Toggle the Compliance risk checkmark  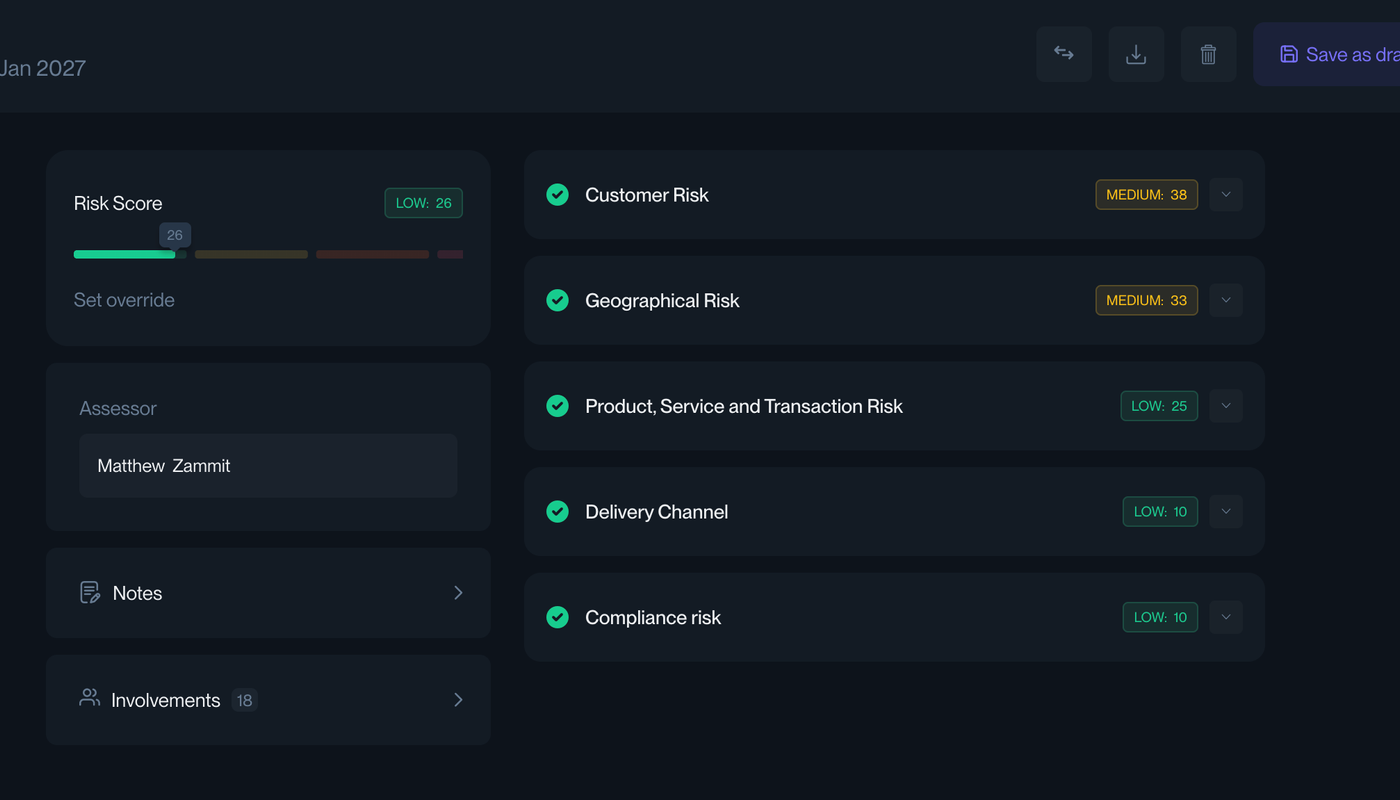[x=557, y=617]
